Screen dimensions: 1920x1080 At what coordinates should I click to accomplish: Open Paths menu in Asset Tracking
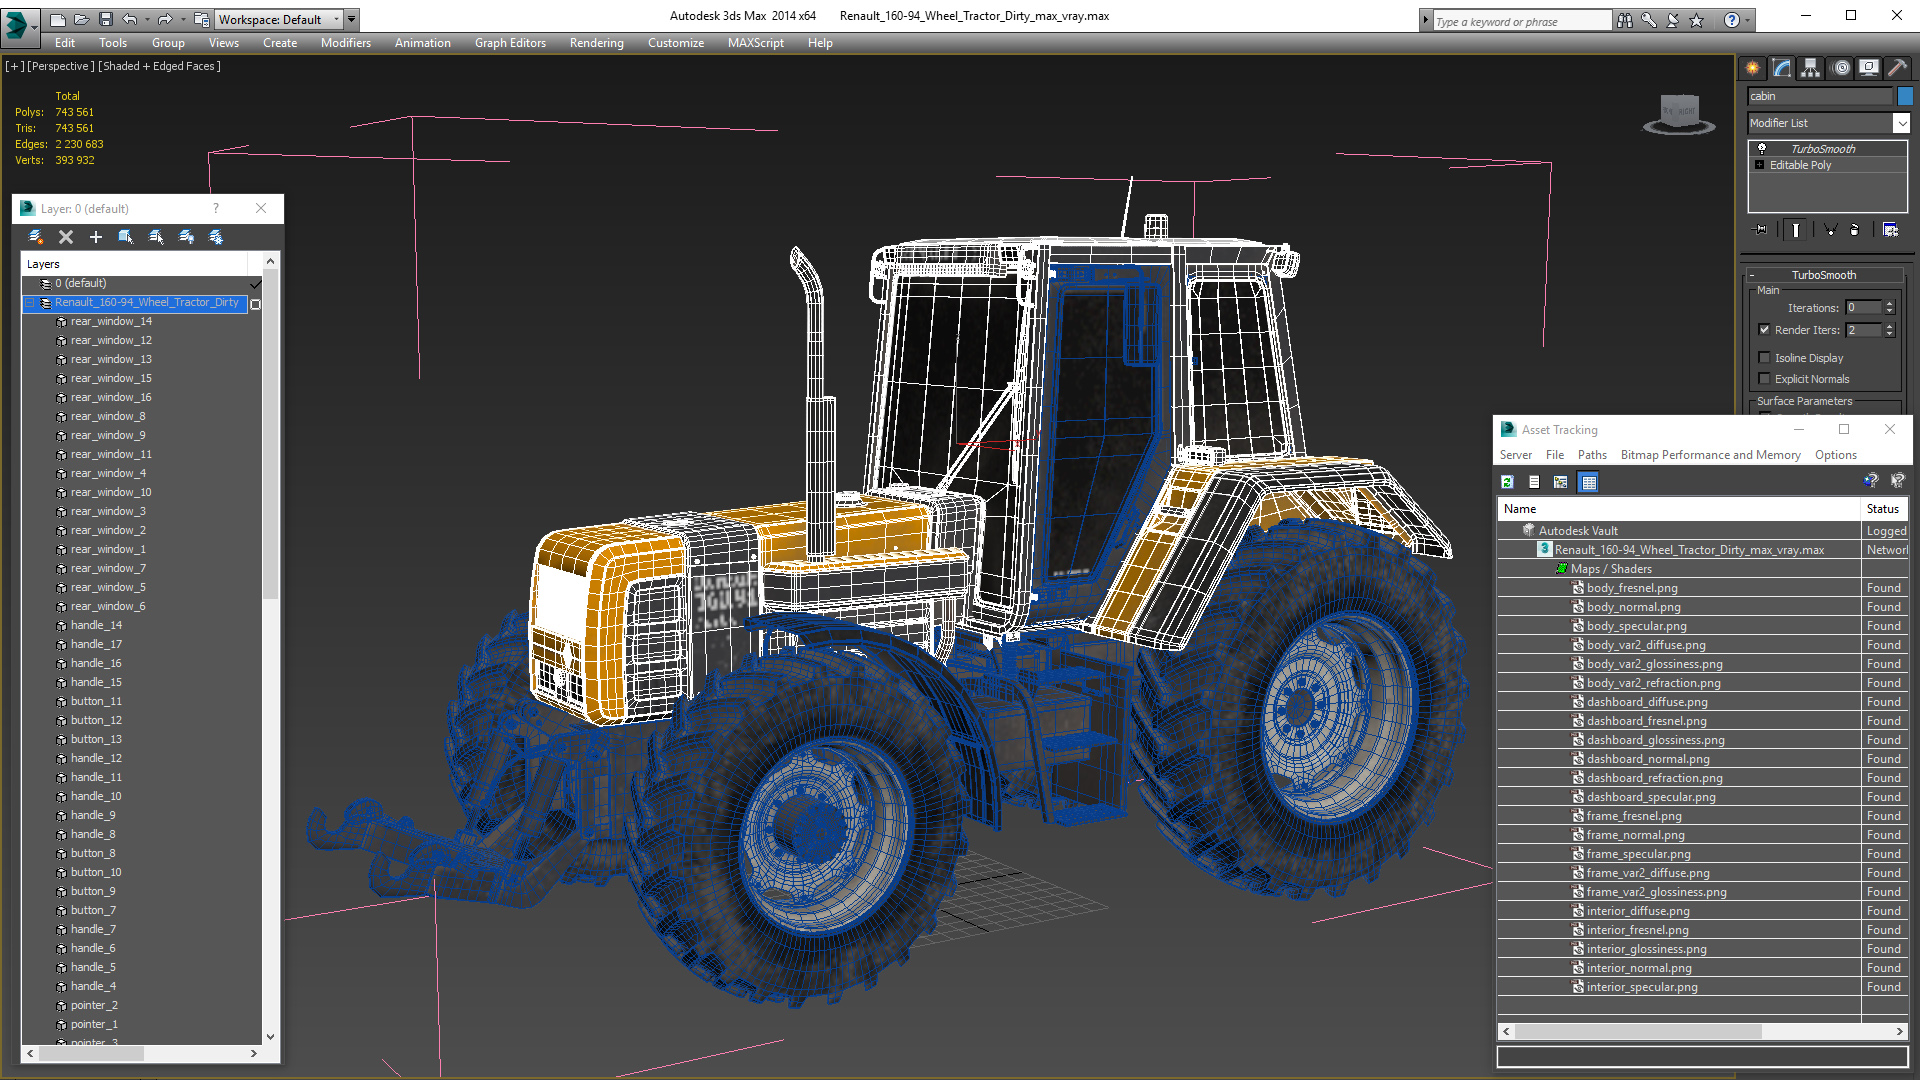click(1592, 455)
